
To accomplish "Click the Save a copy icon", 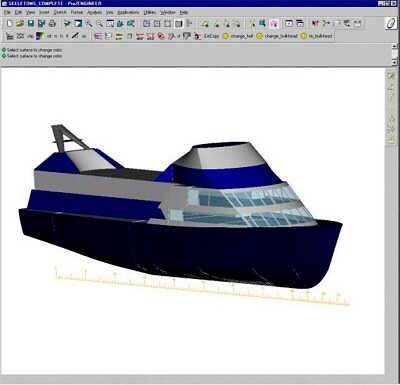I will pyautogui.click(x=41, y=24).
